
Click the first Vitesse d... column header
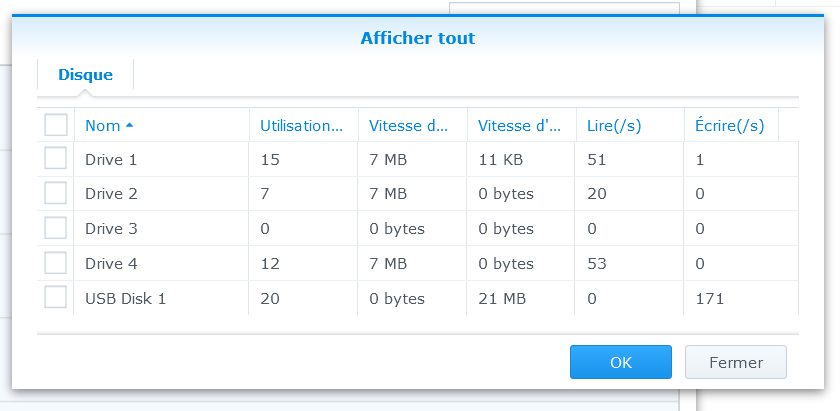pyautogui.click(x=409, y=125)
